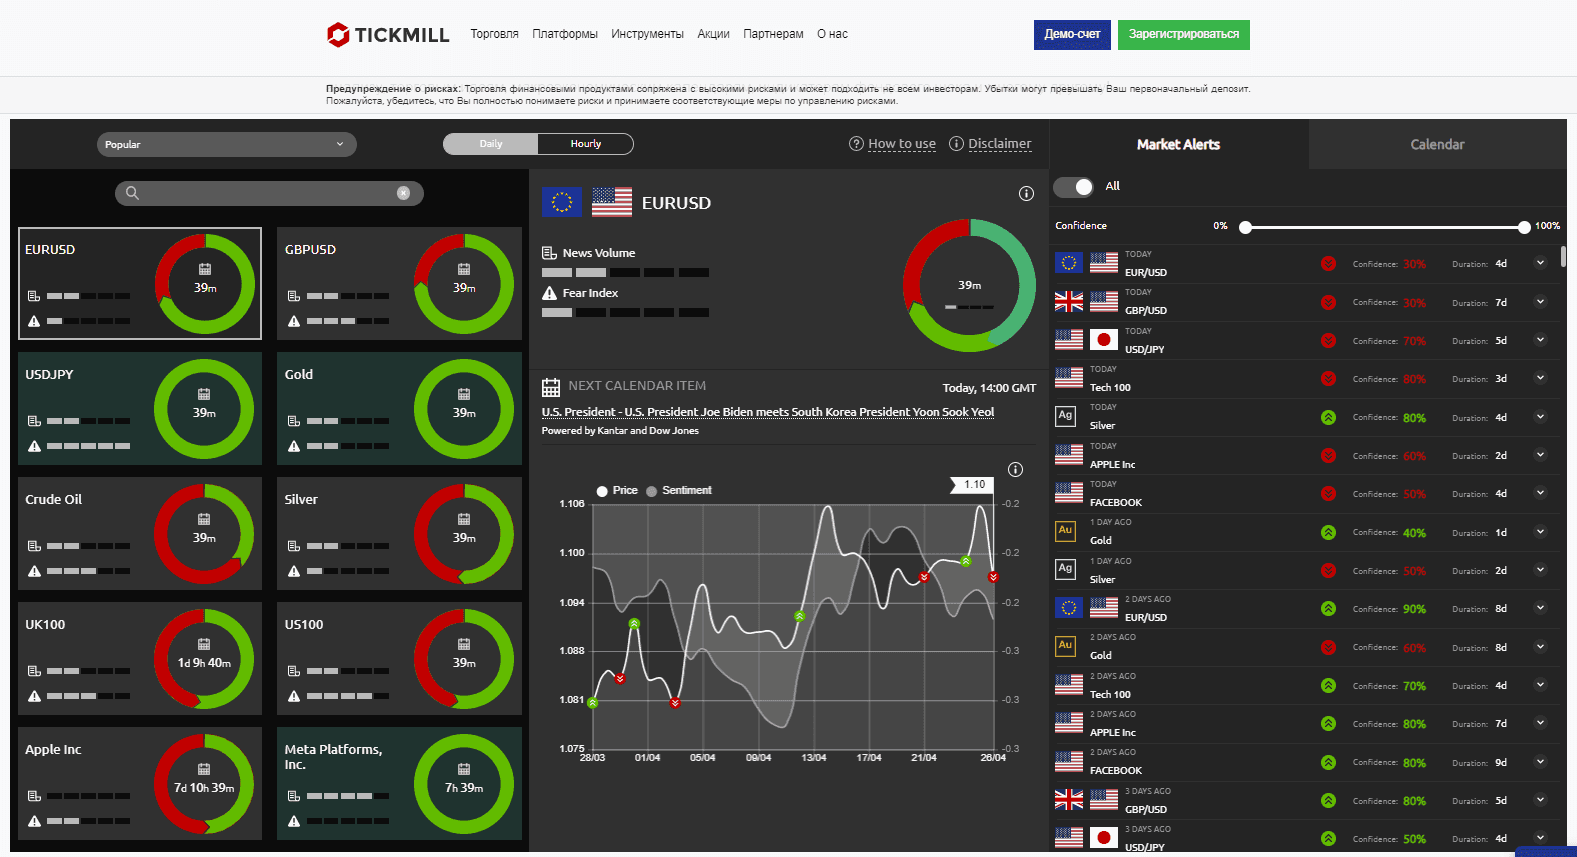Click the search magnifier icon
The width and height of the screenshot is (1577, 857).
point(132,193)
